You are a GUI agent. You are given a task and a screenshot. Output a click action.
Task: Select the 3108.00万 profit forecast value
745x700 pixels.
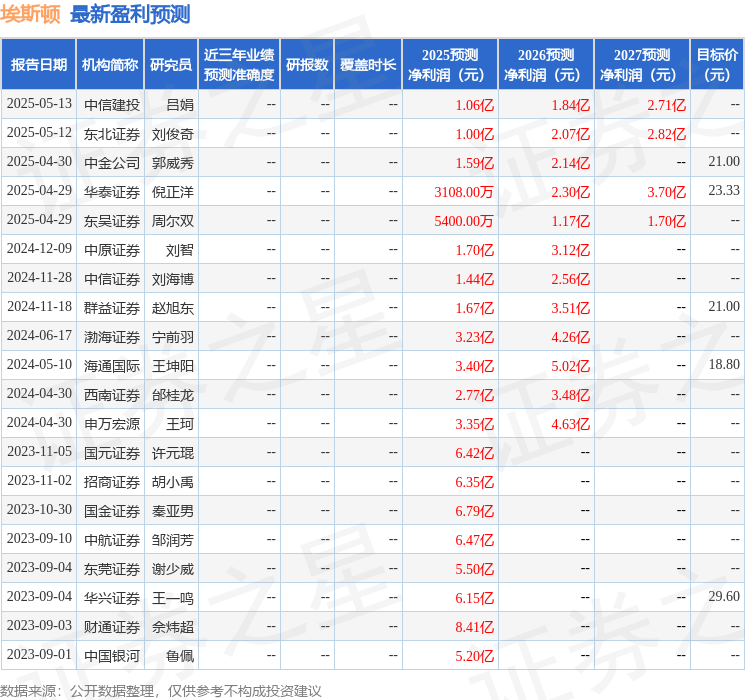[x=464, y=191]
